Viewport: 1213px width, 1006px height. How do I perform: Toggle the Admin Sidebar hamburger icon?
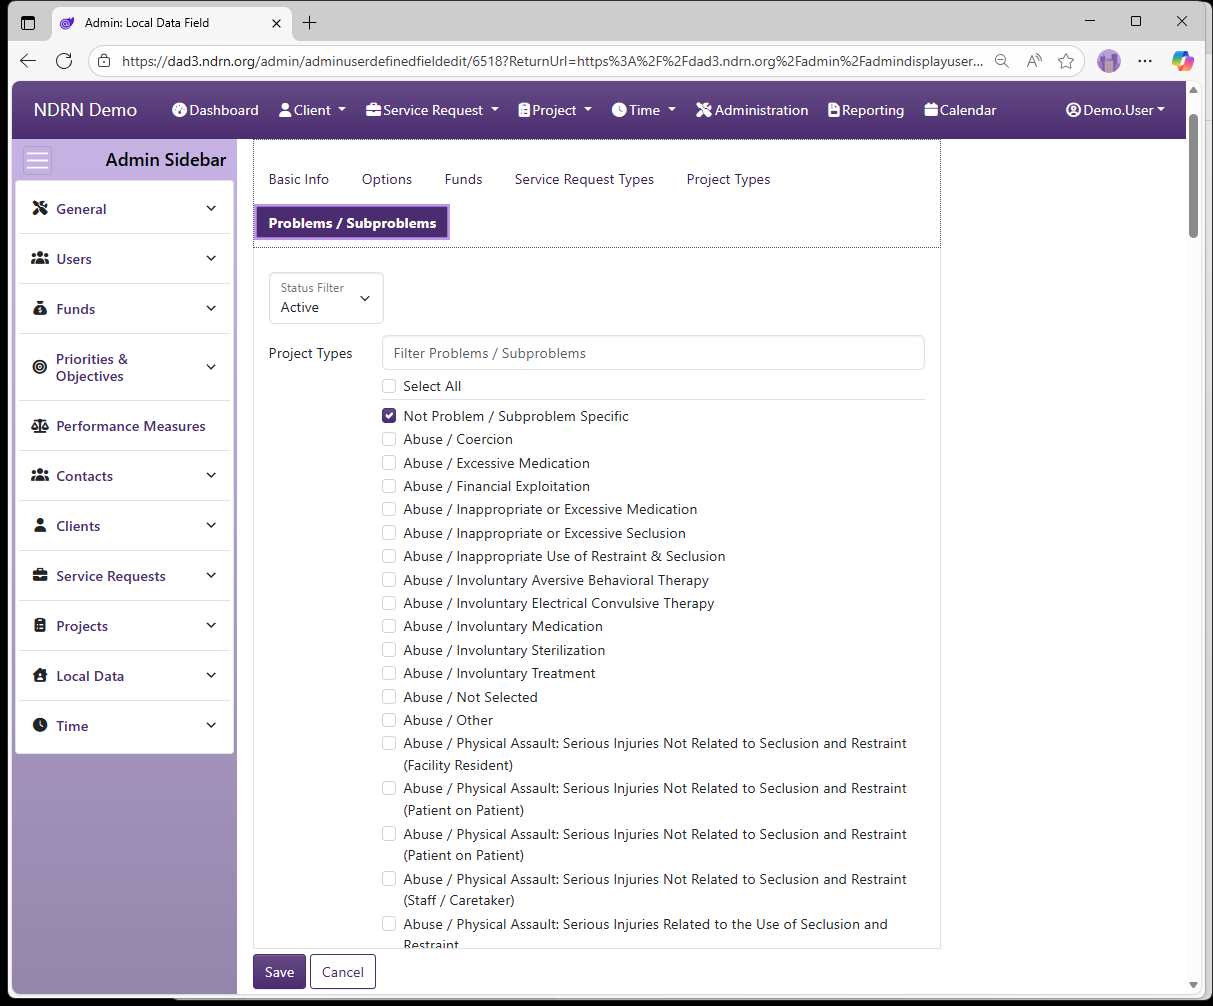pos(38,160)
